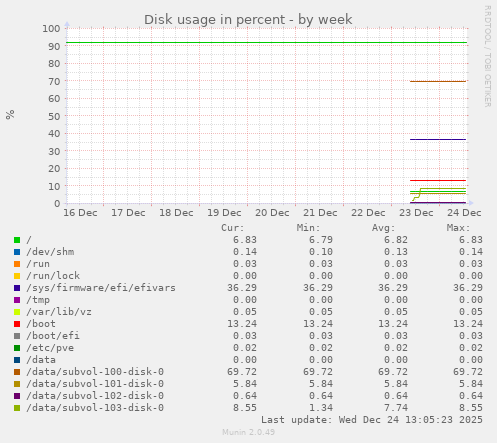
Task: Click the brown line near 70 percent
Action: click(438, 81)
